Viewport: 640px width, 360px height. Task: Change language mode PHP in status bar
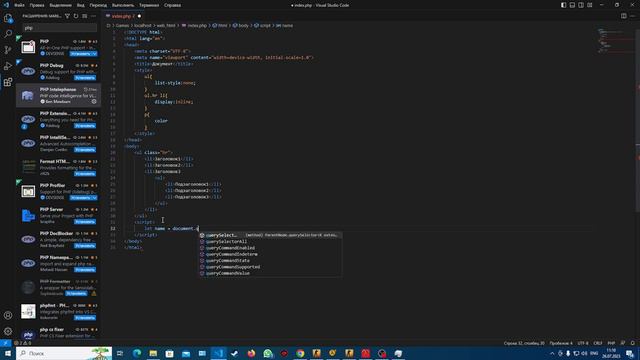[x=611, y=343]
